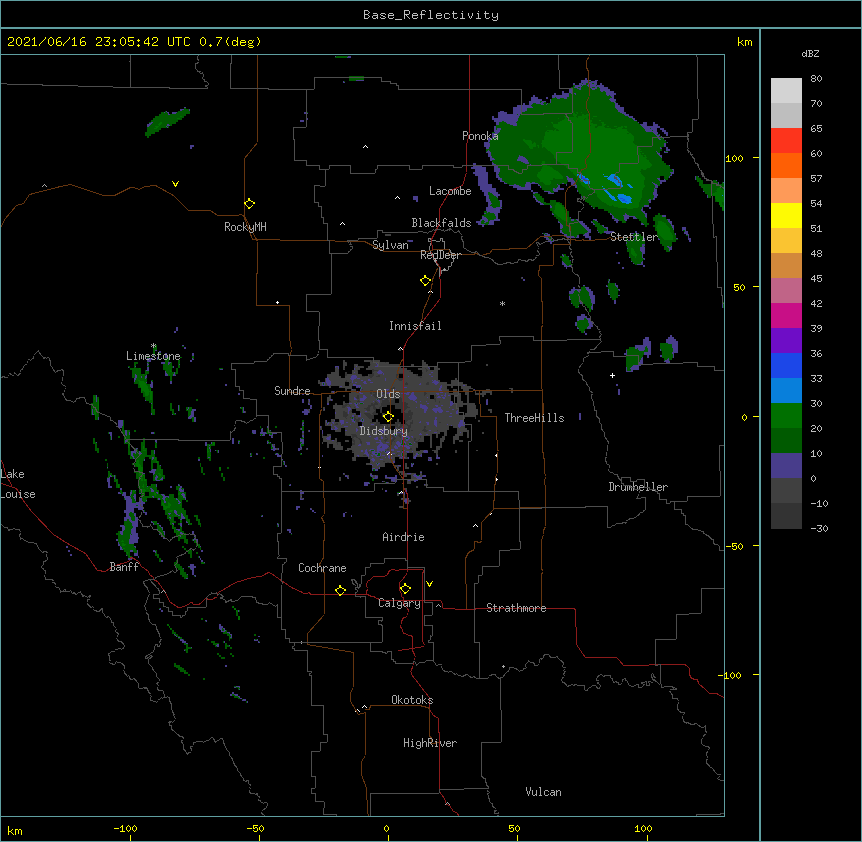Screen dimensions: 862x842
Task: Click the HighRiver label
Action: (x=430, y=743)
